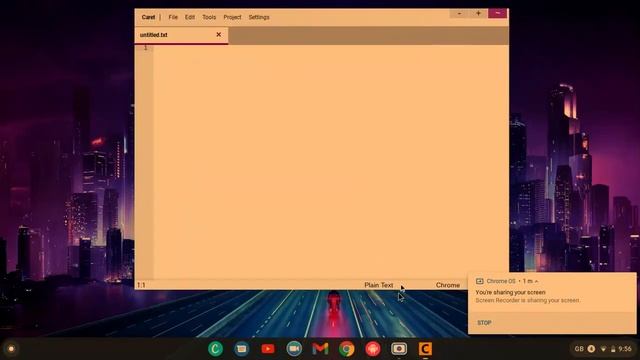The image size is (640, 360).
Task: Open the Tools menu
Action: [209, 17]
